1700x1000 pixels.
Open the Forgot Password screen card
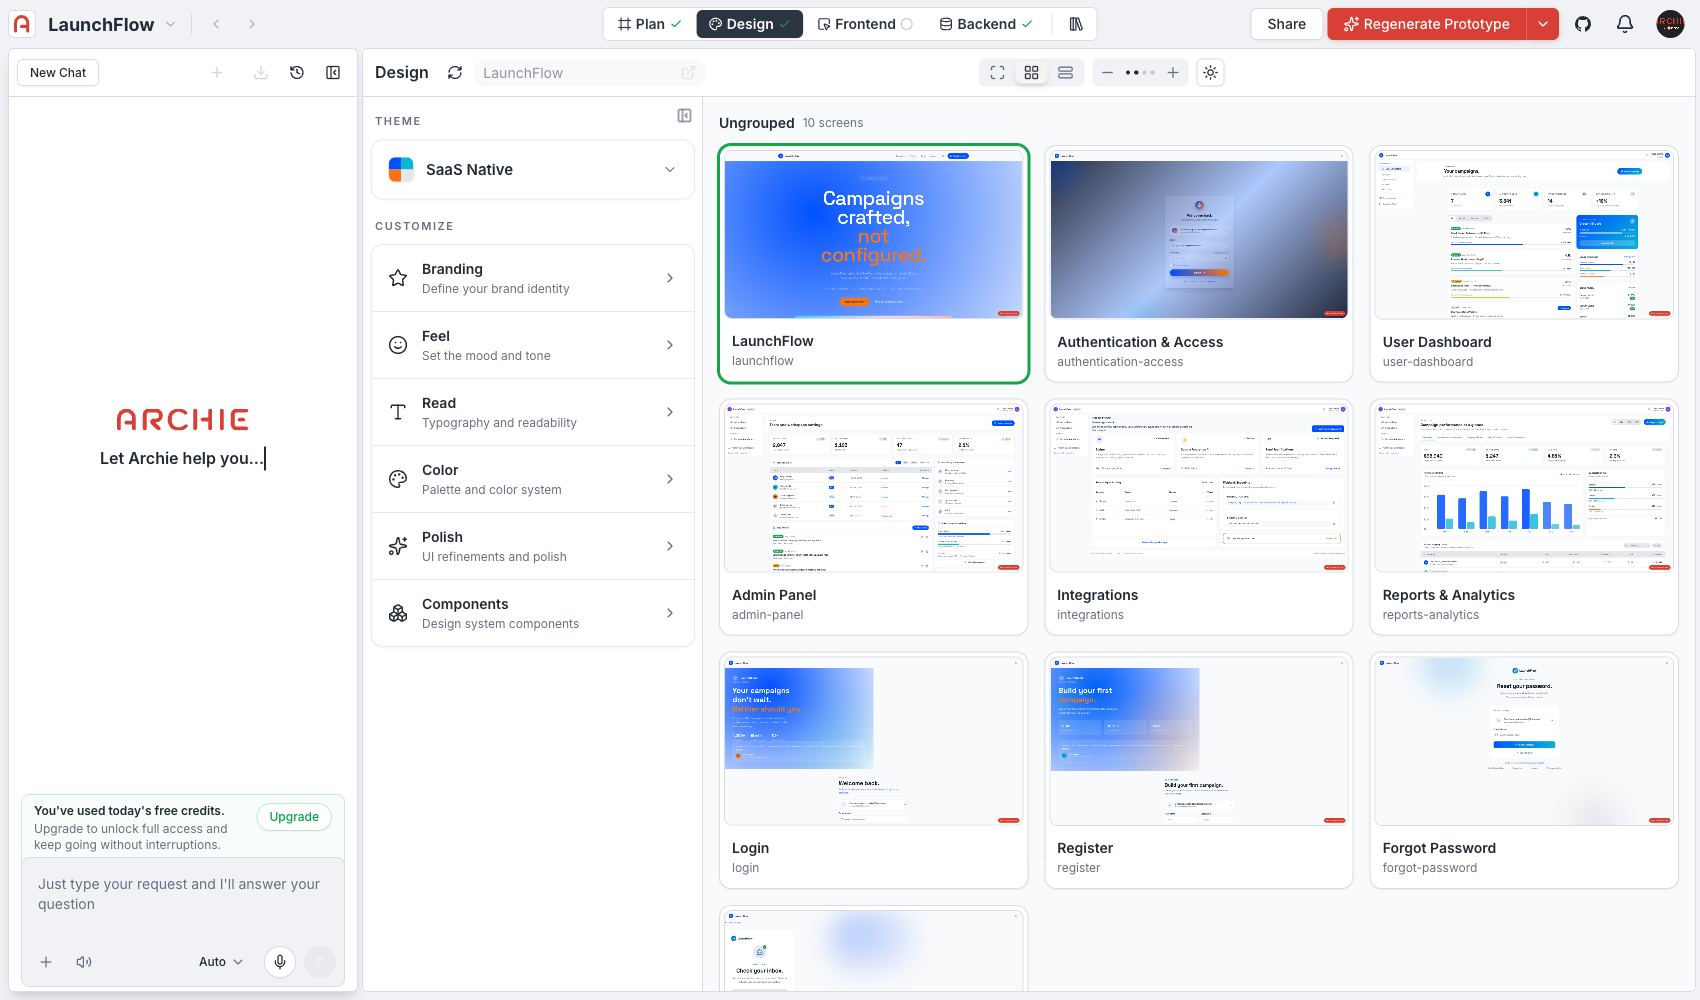[x=1524, y=770]
